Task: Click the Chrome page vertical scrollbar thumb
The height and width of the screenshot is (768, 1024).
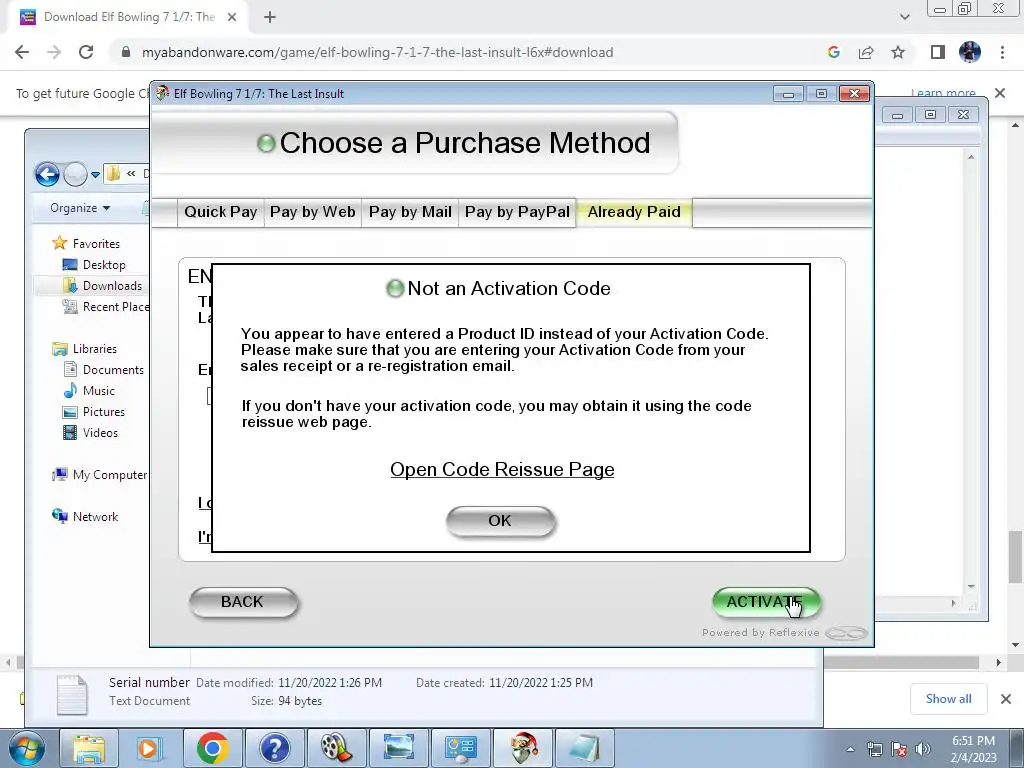Action: pos(1015,556)
